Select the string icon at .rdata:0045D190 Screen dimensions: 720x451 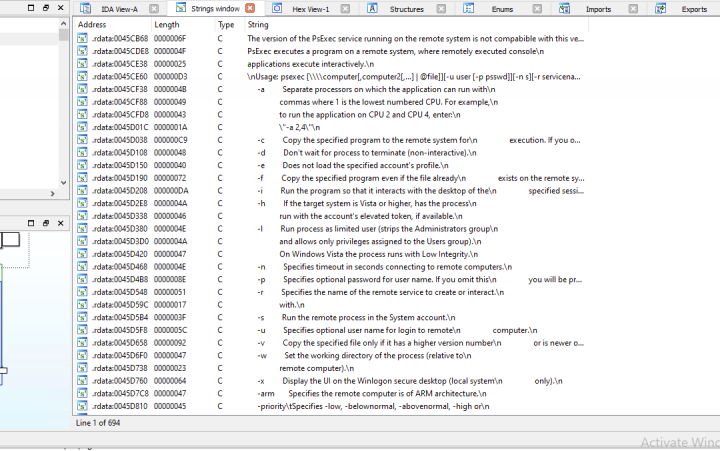[82, 178]
